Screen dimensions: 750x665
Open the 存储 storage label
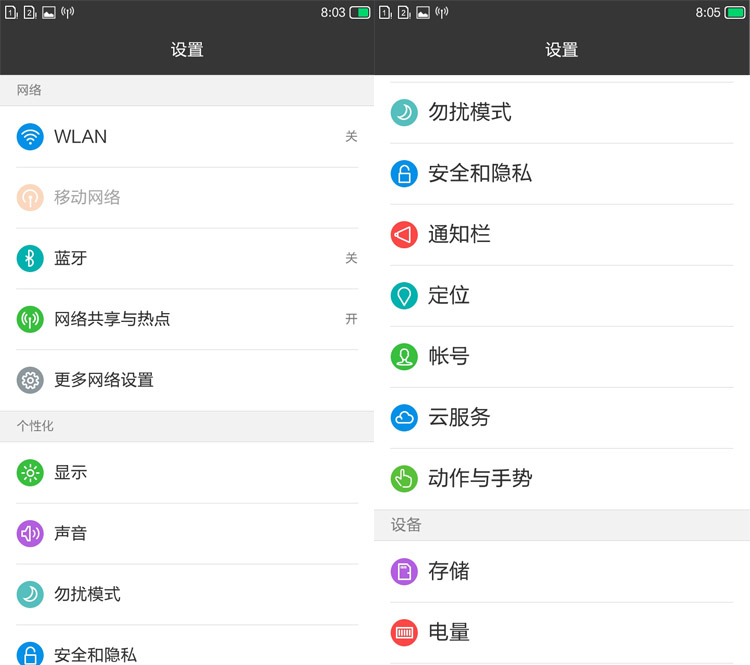click(x=449, y=572)
